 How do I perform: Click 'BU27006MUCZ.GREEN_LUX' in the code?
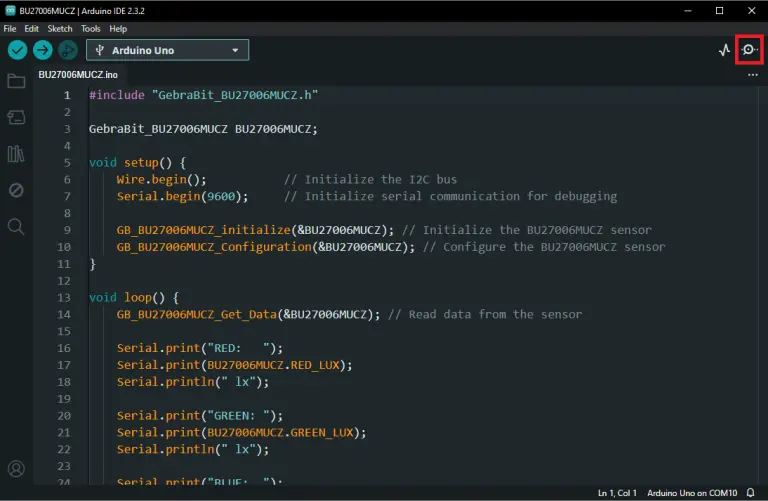point(280,432)
